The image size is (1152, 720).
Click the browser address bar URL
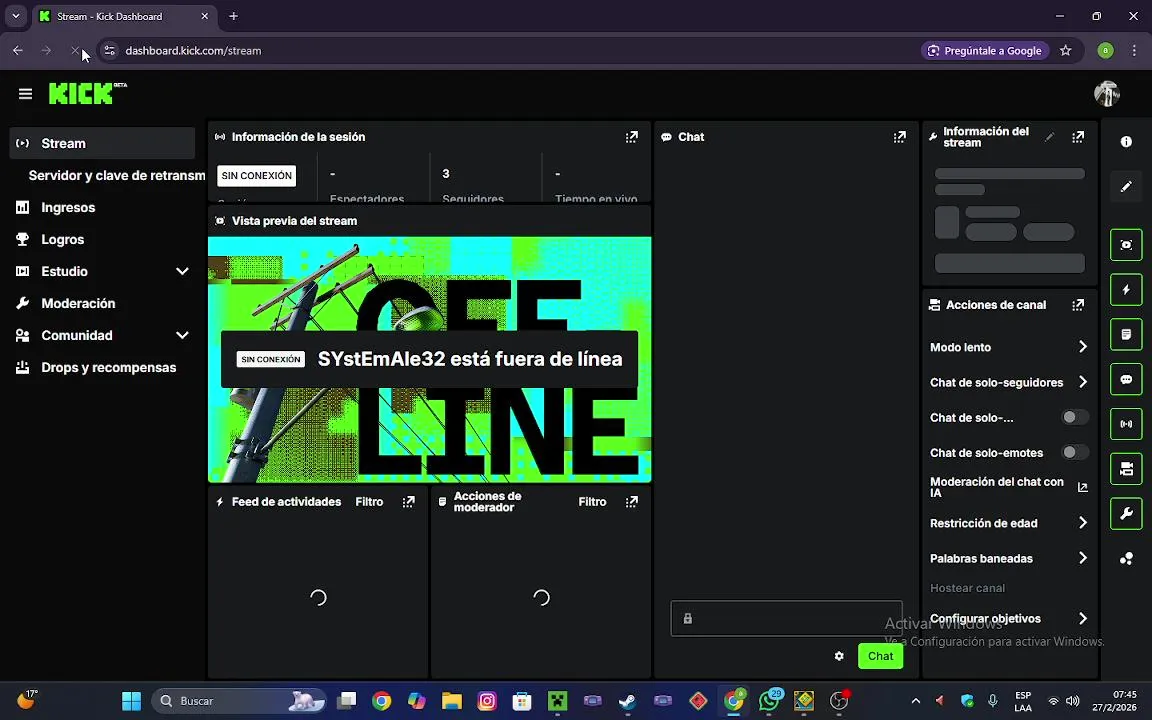(193, 51)
